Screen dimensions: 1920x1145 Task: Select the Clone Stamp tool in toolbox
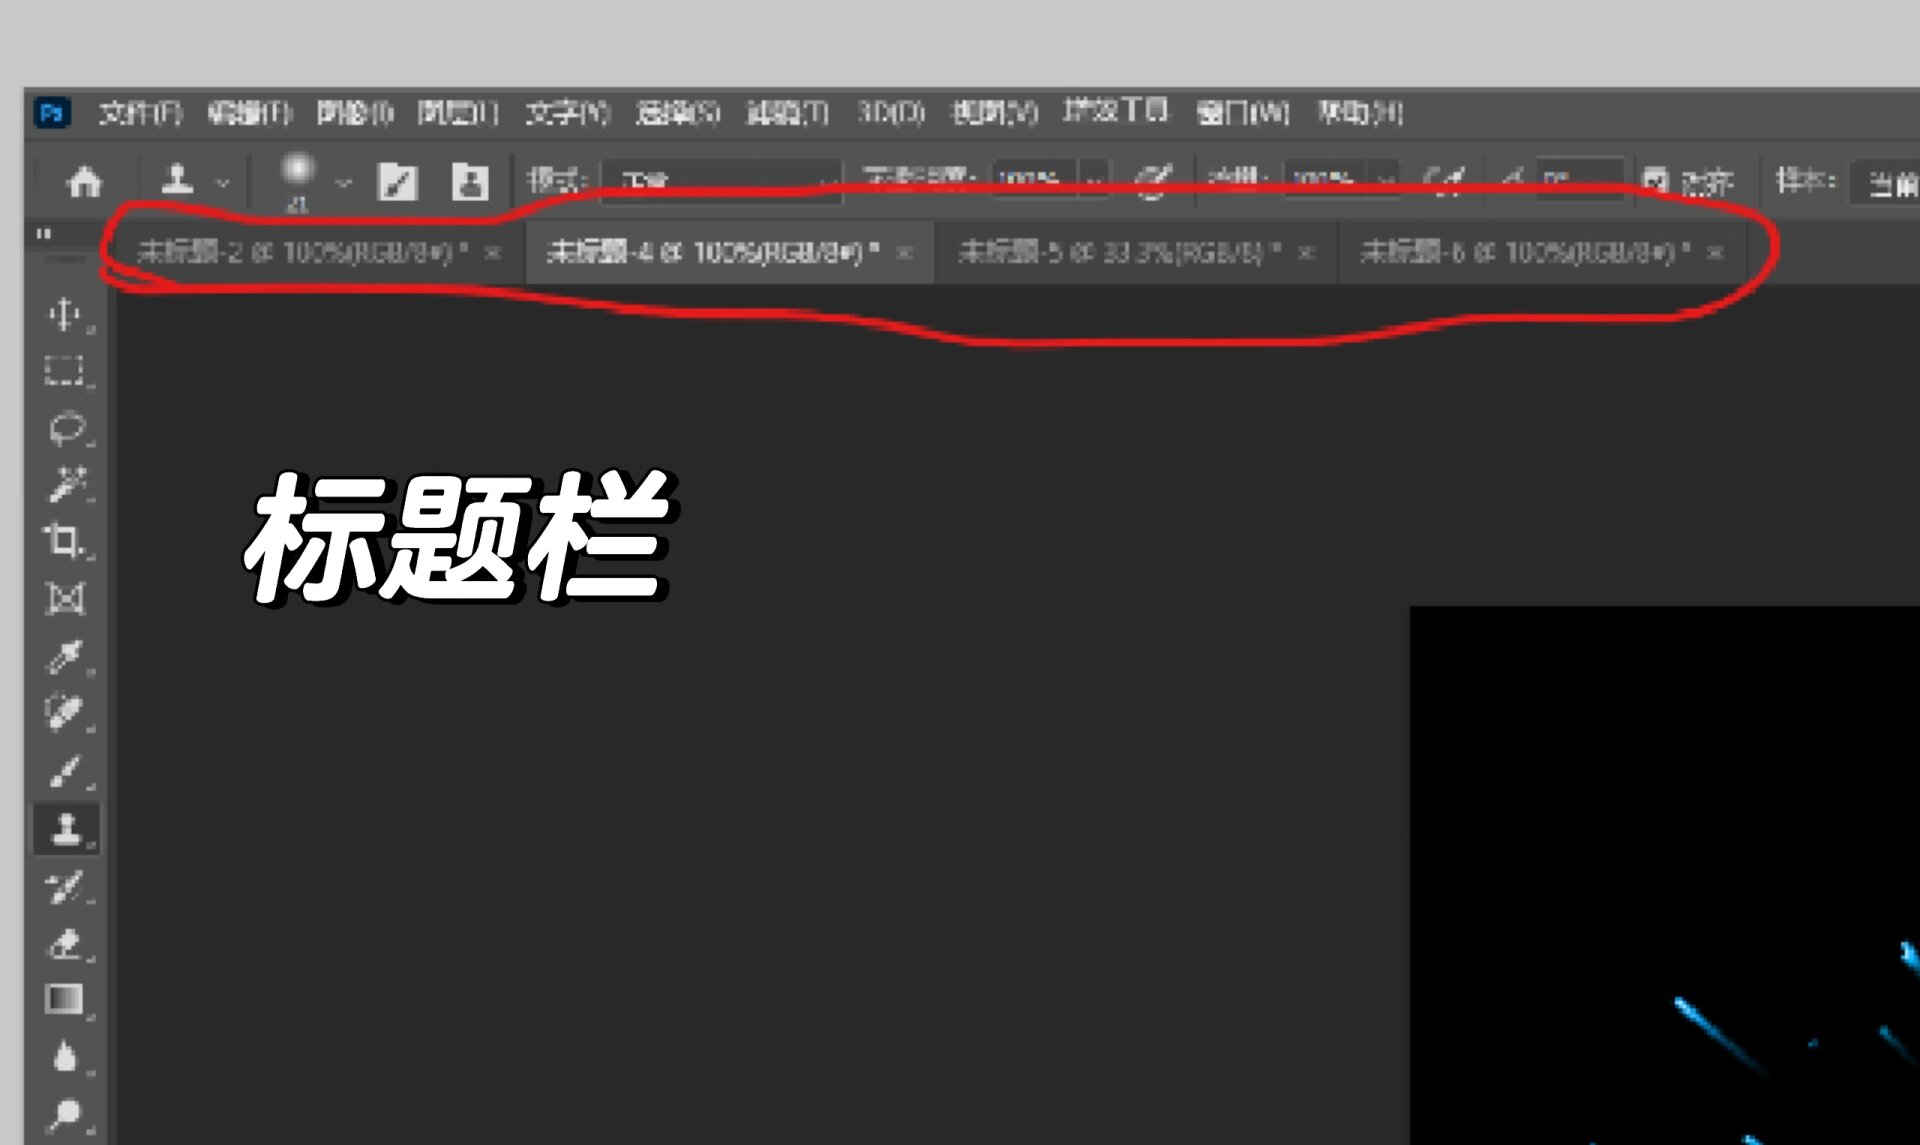point(66,829)
